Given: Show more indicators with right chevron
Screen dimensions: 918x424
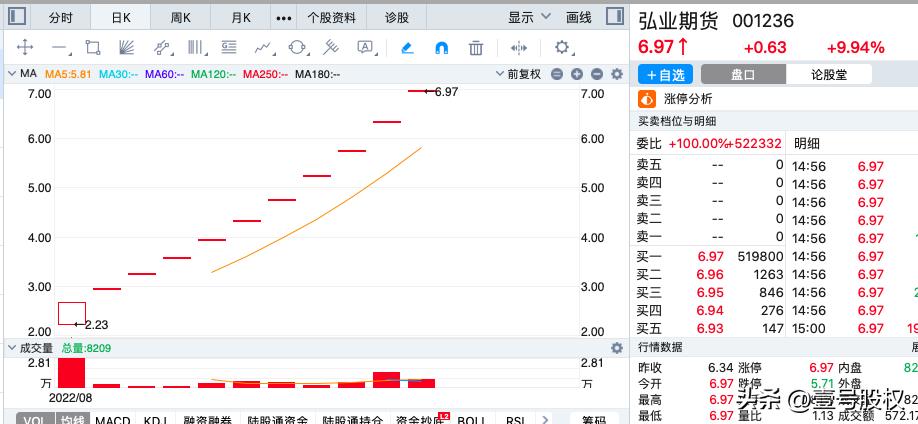Looking at the screenshot, I should pos(547,419).
